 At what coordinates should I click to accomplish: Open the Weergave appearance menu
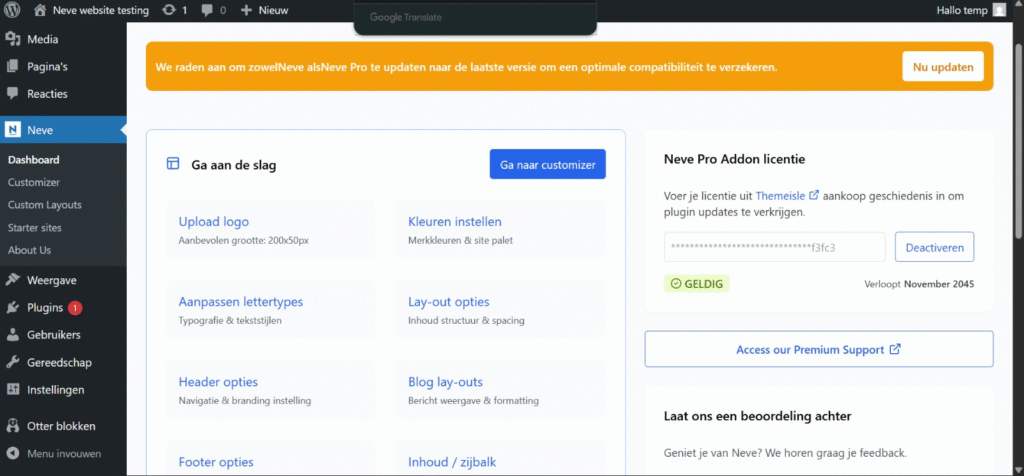(x=52, y=280)
